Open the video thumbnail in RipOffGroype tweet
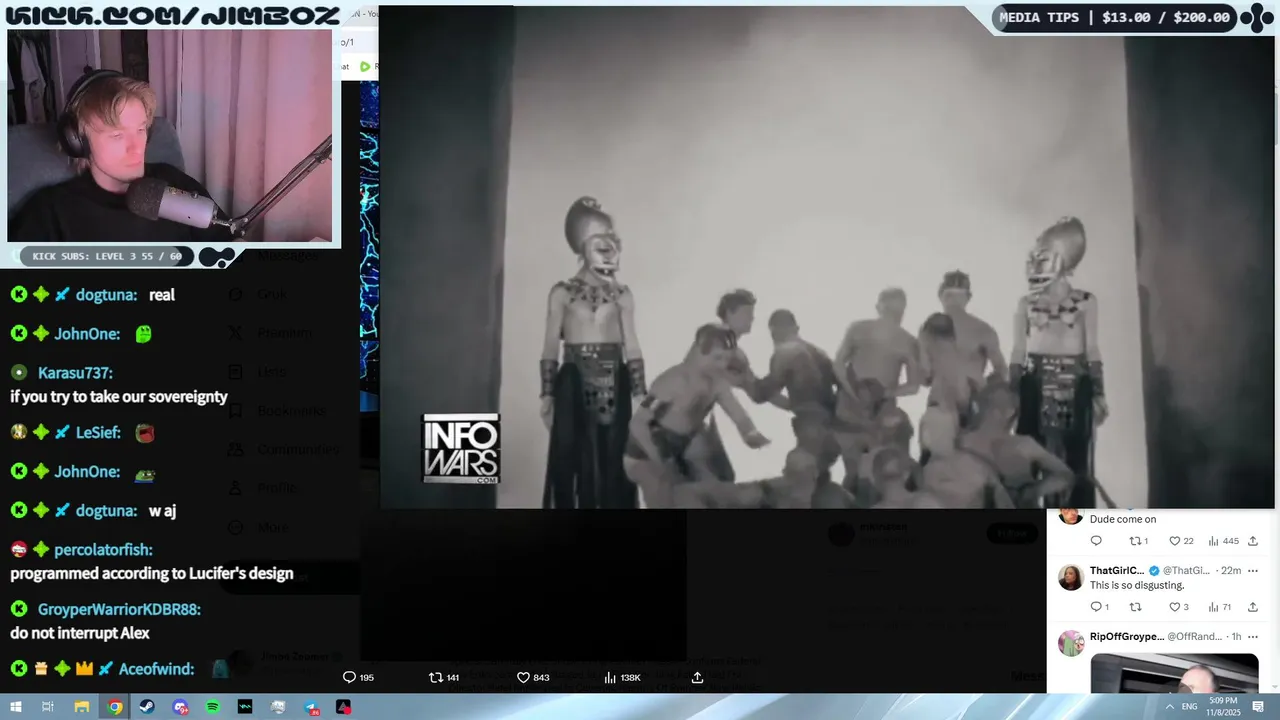The image size is (1280, 720). pos(1174,673)
